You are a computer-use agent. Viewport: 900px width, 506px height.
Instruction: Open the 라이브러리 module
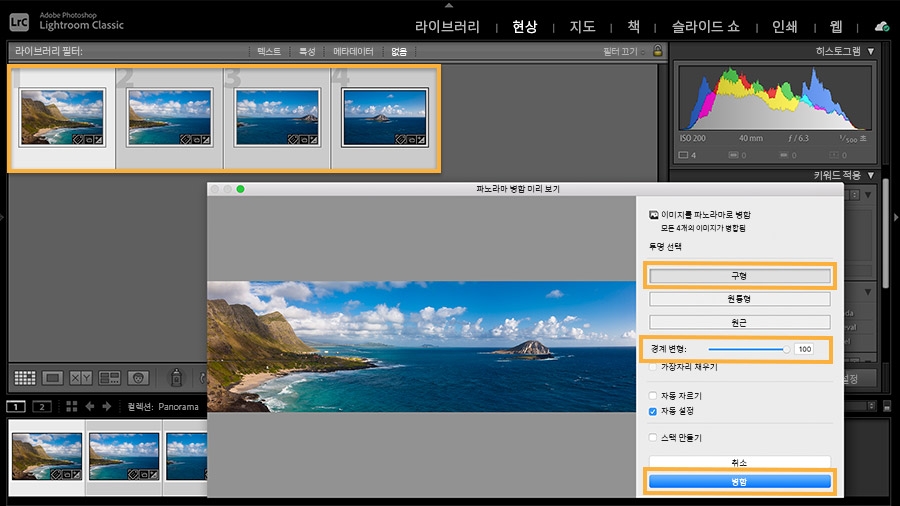447,26
